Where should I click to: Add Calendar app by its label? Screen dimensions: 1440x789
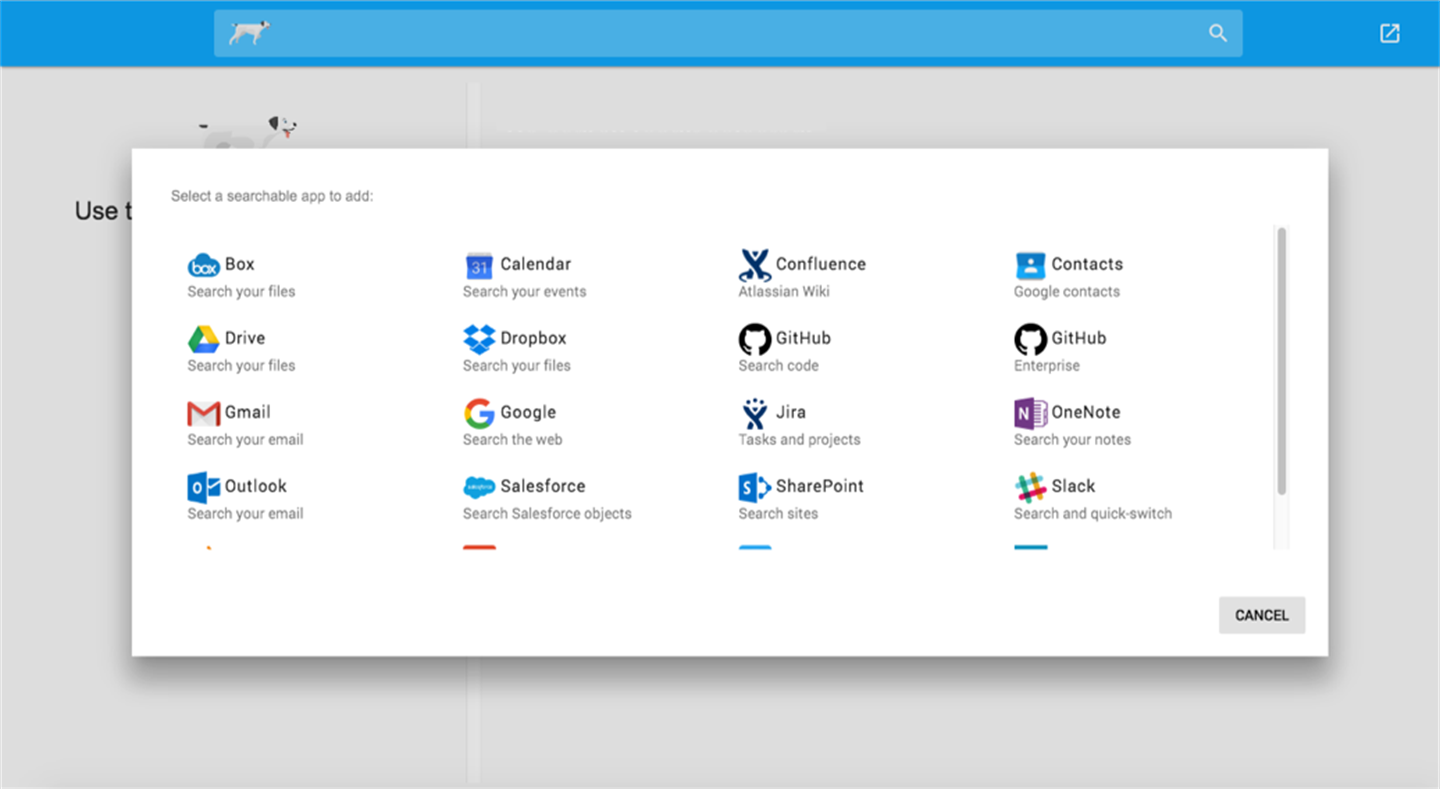click(x=536, y=264)
